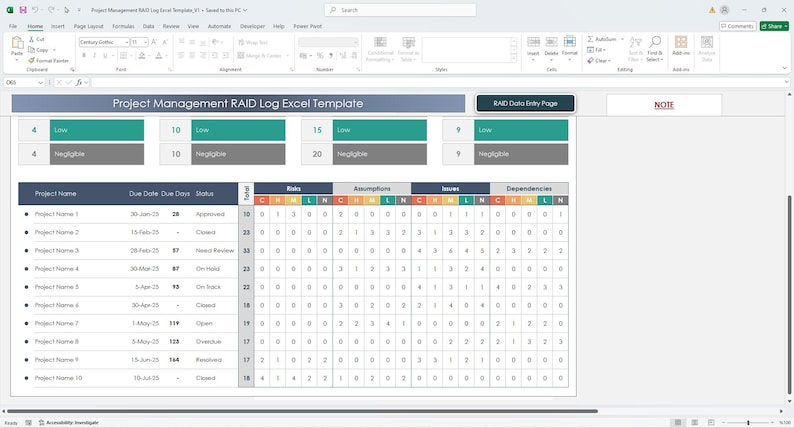Screen dimensions: 794x428
Task: Click the RAID Data Entry Page button
Action: pos(525,103)
